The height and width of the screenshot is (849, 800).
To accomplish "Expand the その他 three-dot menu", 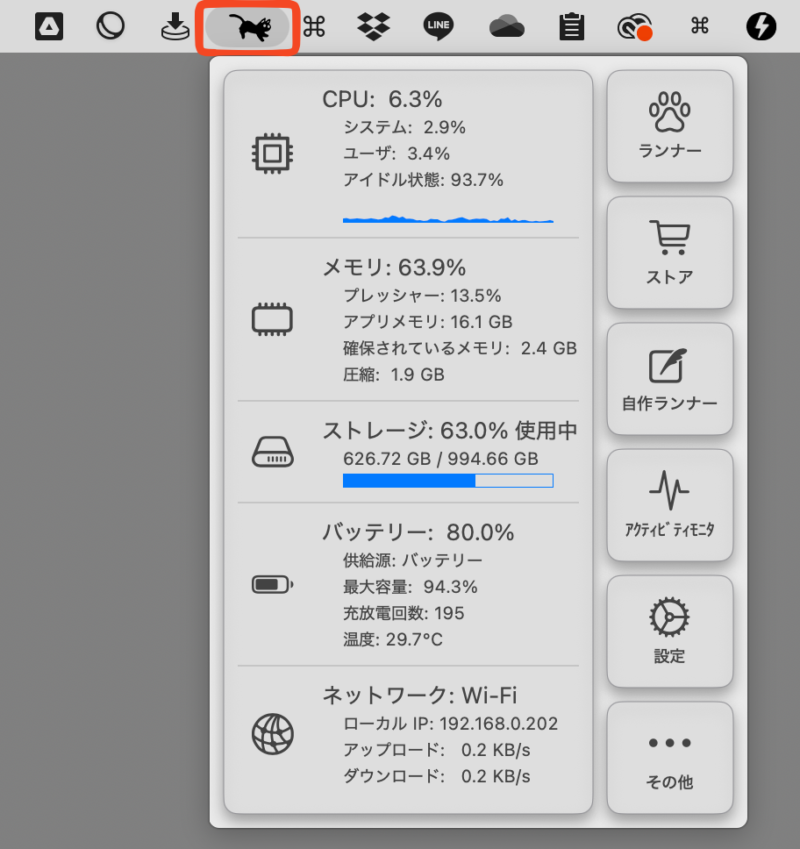I will coord(669,757).
